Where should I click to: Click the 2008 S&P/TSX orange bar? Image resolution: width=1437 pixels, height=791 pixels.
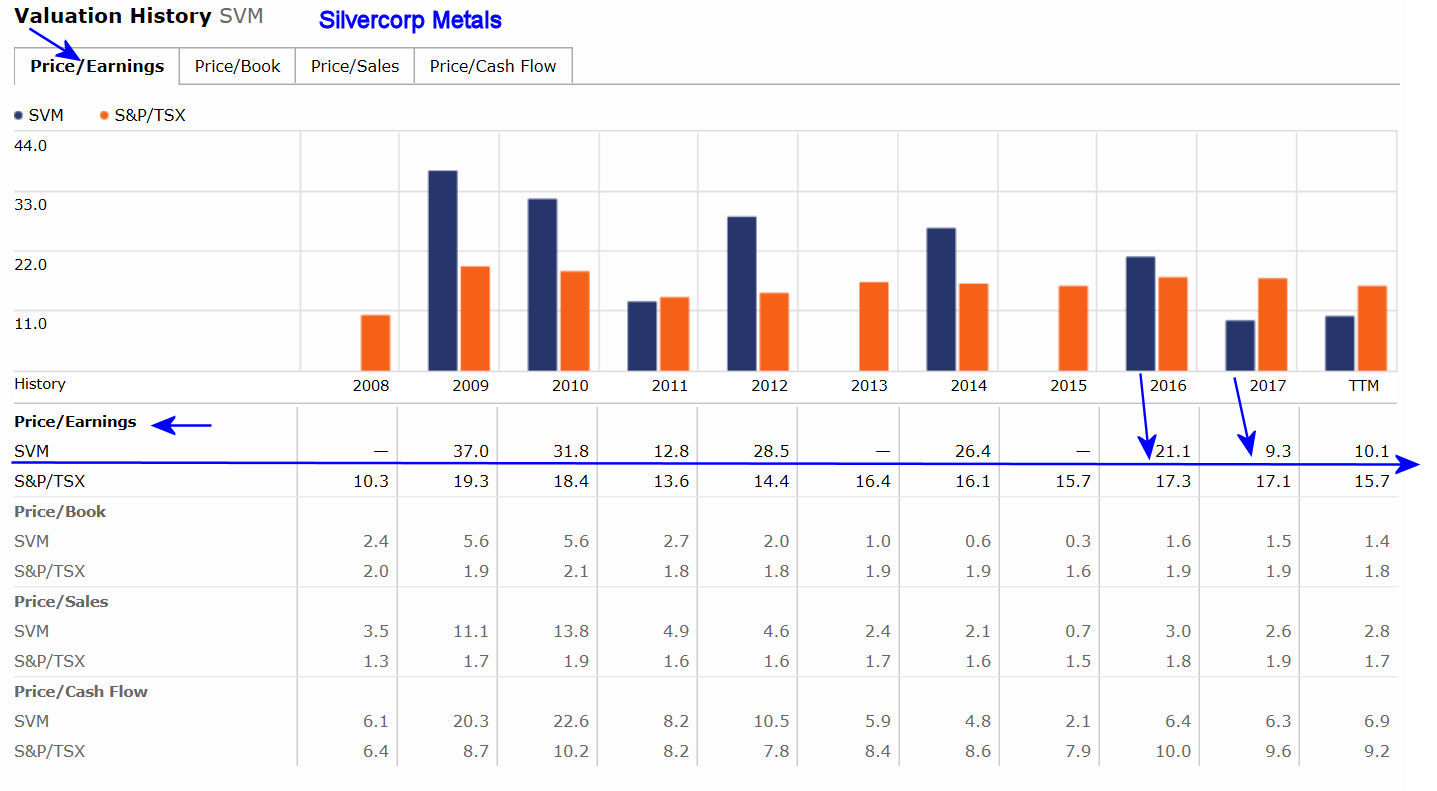pos(375,343)
